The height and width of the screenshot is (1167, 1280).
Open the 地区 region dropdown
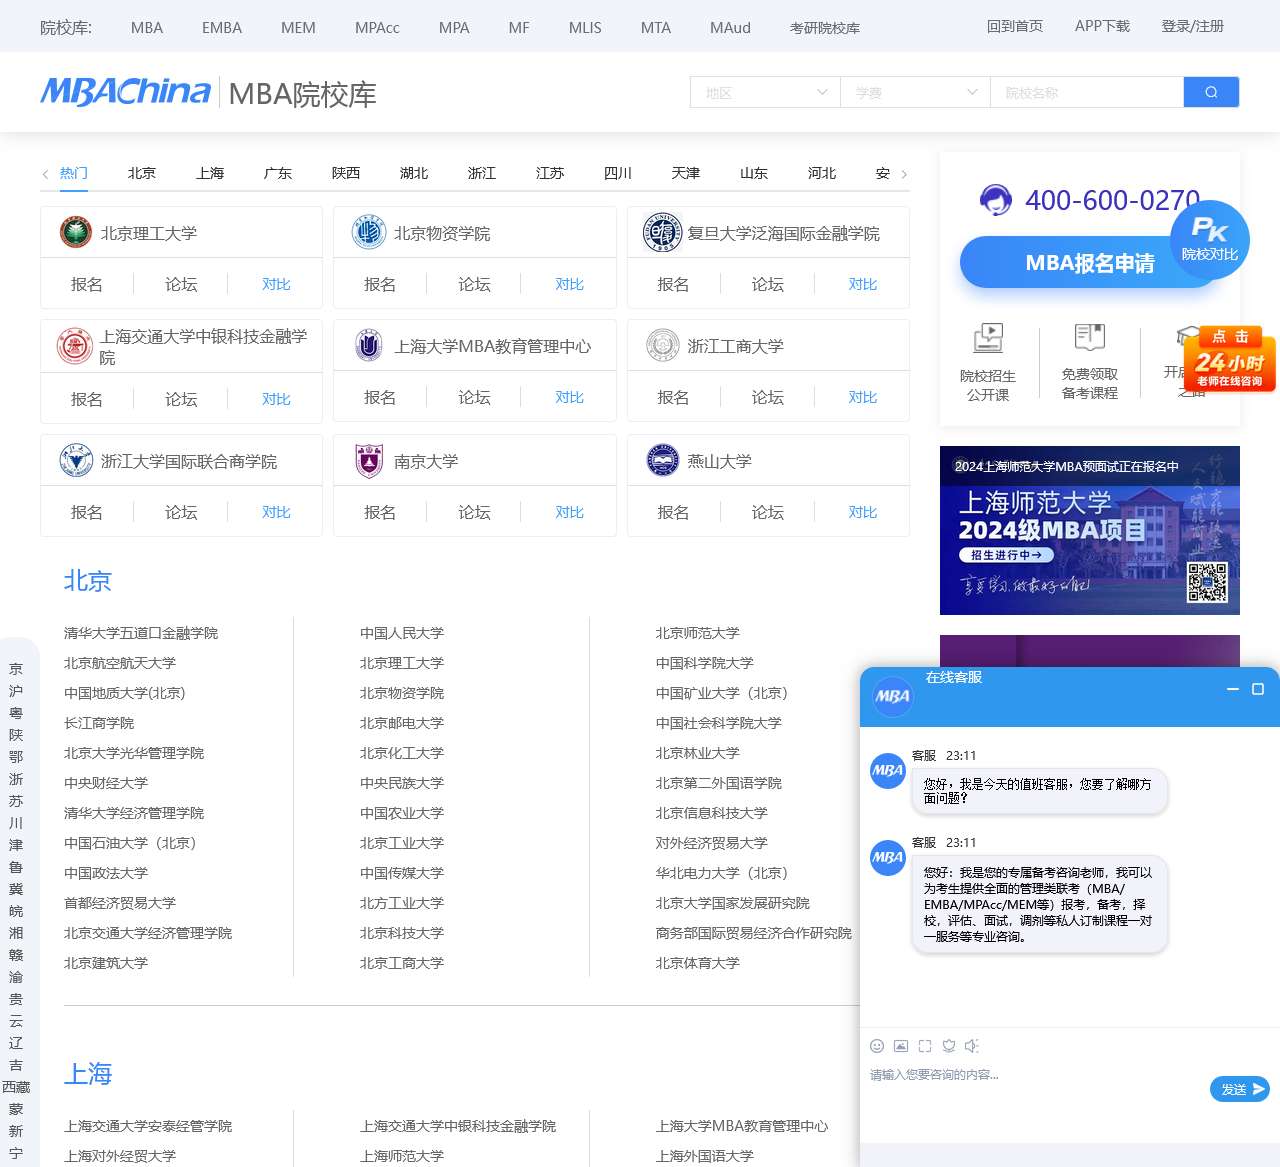765,92
